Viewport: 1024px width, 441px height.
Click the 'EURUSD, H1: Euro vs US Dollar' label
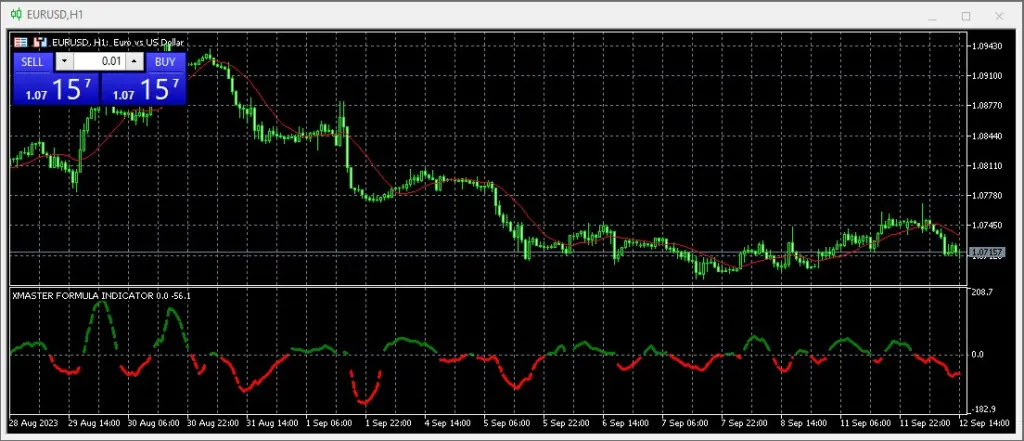[118, 42]
